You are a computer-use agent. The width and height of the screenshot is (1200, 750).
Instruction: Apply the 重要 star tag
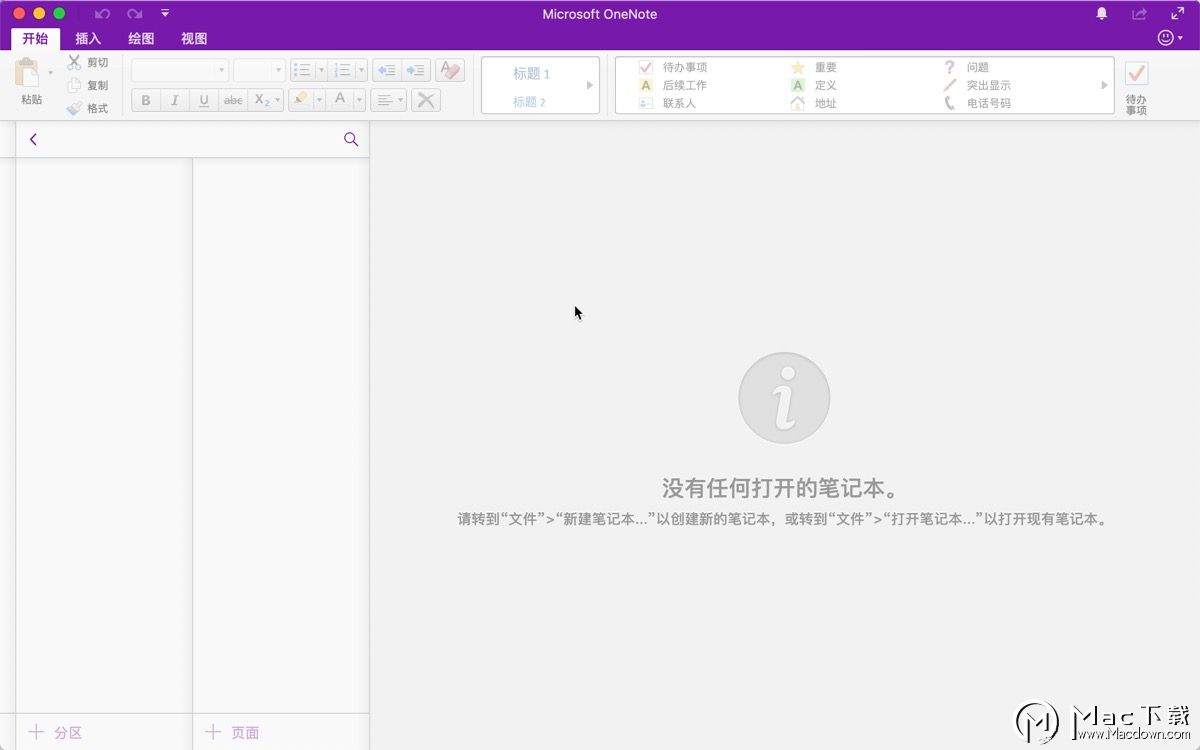pos(814,67)
